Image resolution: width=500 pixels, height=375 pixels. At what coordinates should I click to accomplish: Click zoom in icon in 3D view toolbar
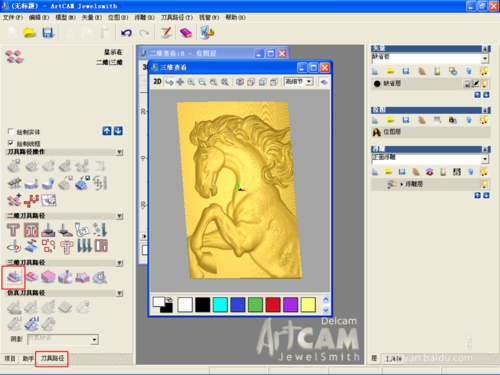pos(191,82)
